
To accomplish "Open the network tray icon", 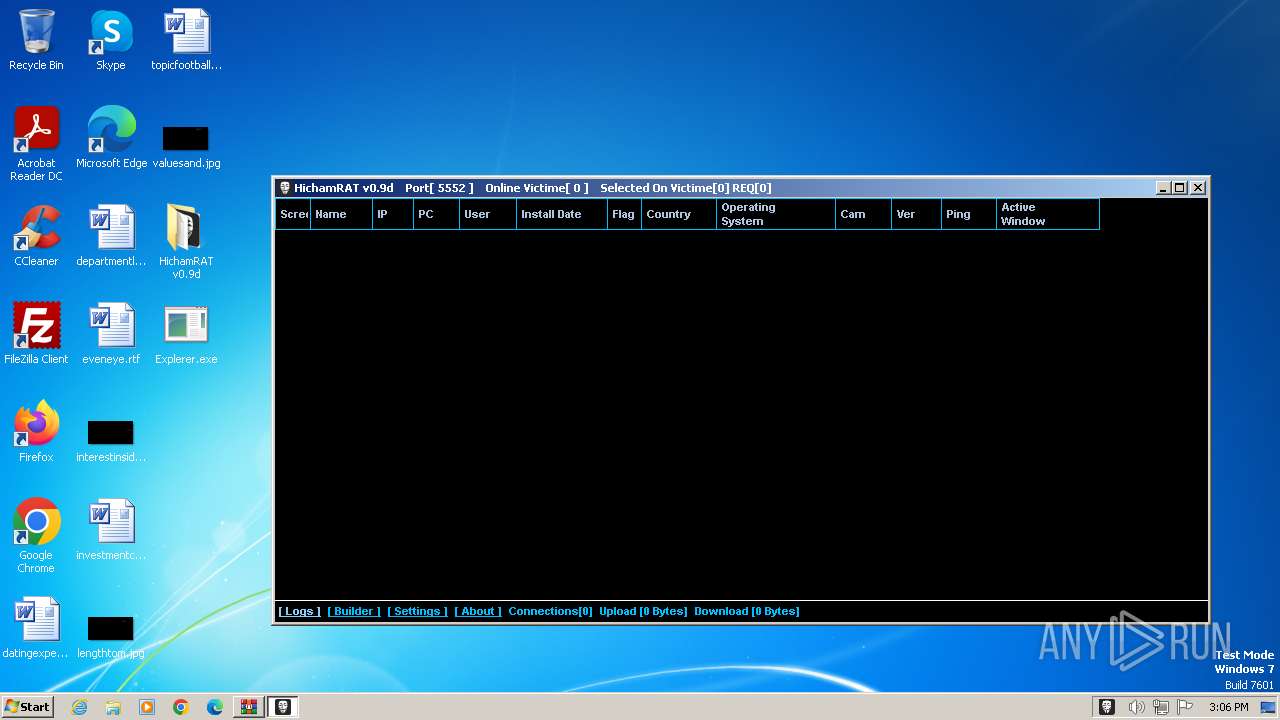I will tap(1160, 707).
